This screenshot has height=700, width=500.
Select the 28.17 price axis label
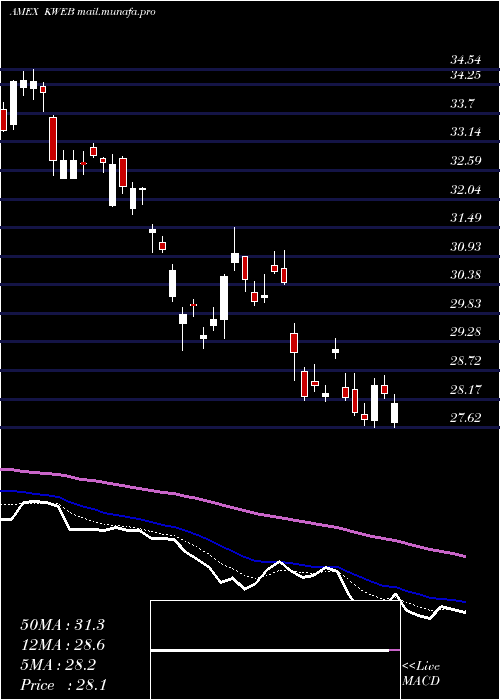[x=464, y=390]
